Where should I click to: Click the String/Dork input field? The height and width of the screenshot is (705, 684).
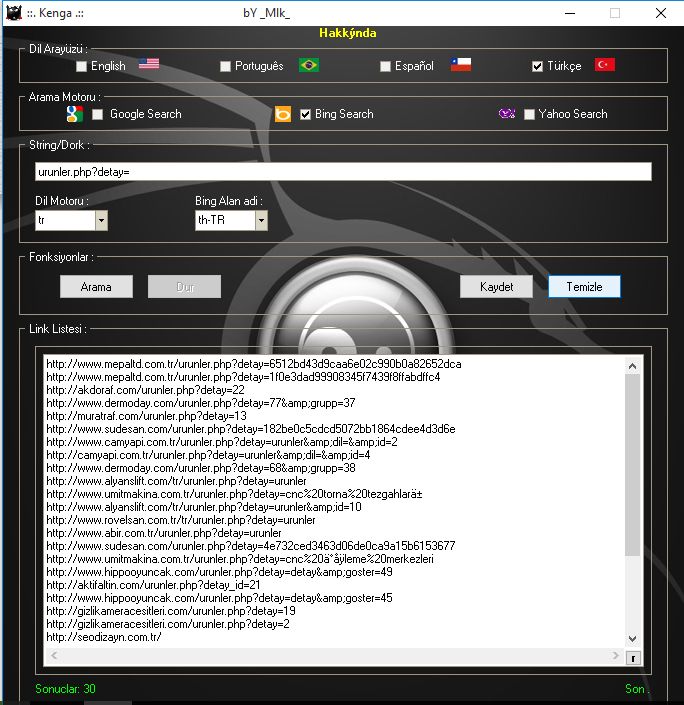pyautogui.click(x=342, y=172)
